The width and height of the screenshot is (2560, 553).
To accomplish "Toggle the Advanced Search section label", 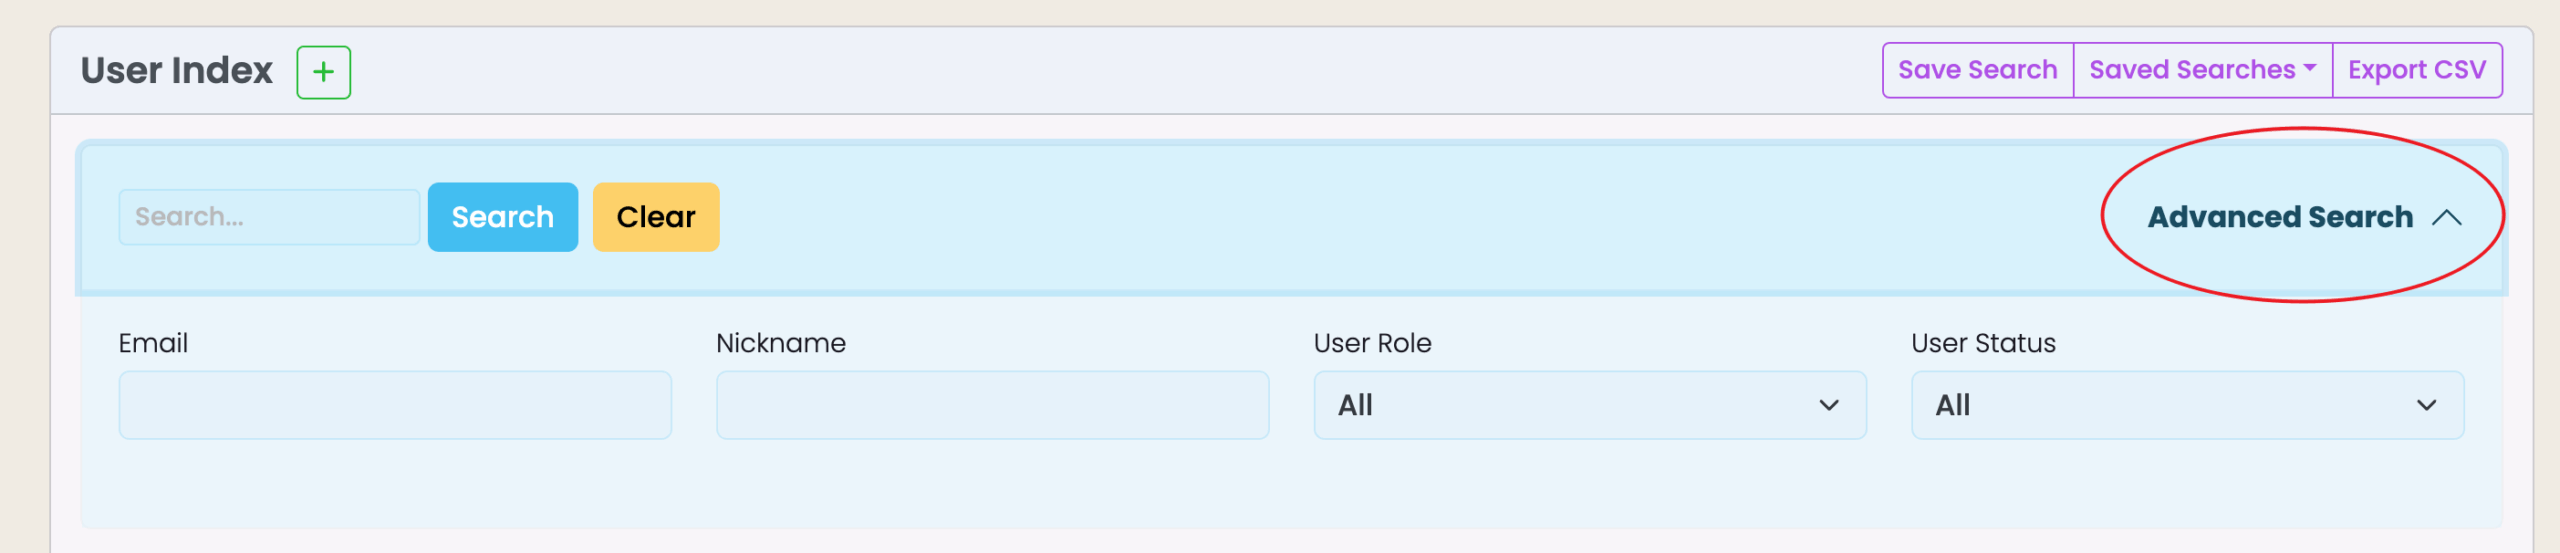I will point(2279,217).
